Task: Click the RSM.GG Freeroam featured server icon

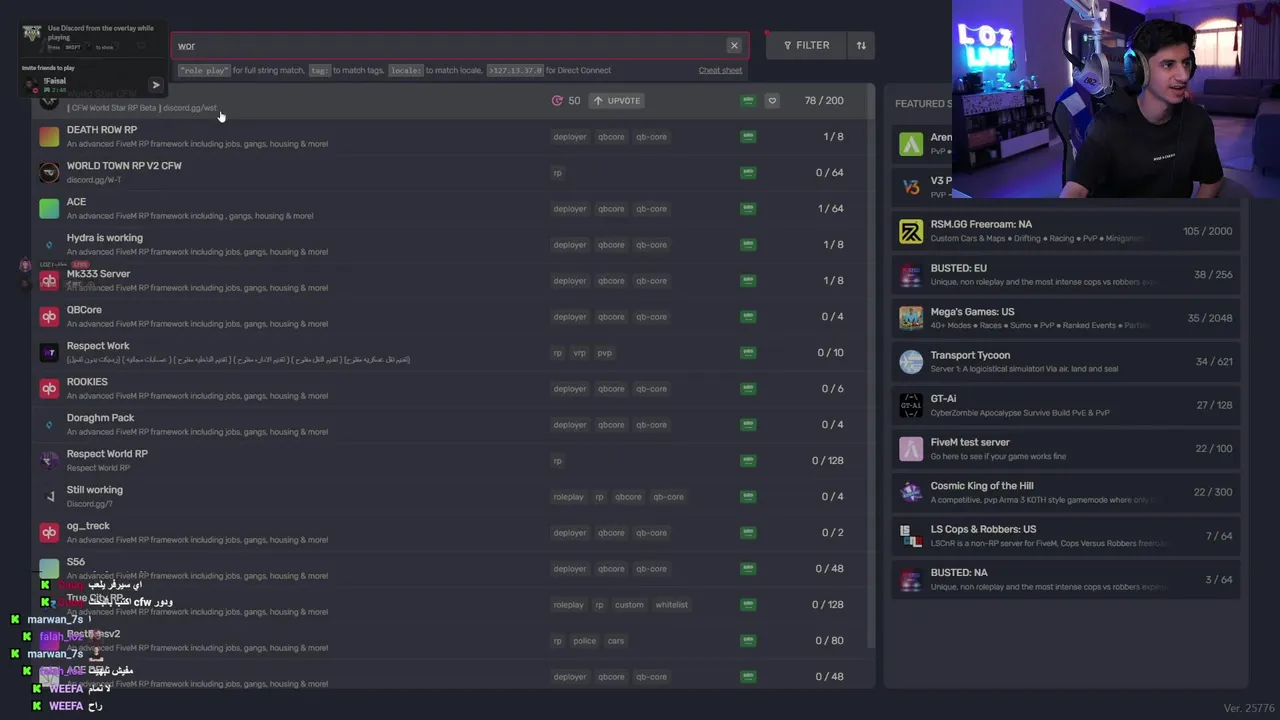Action: [x=911, y=232]
